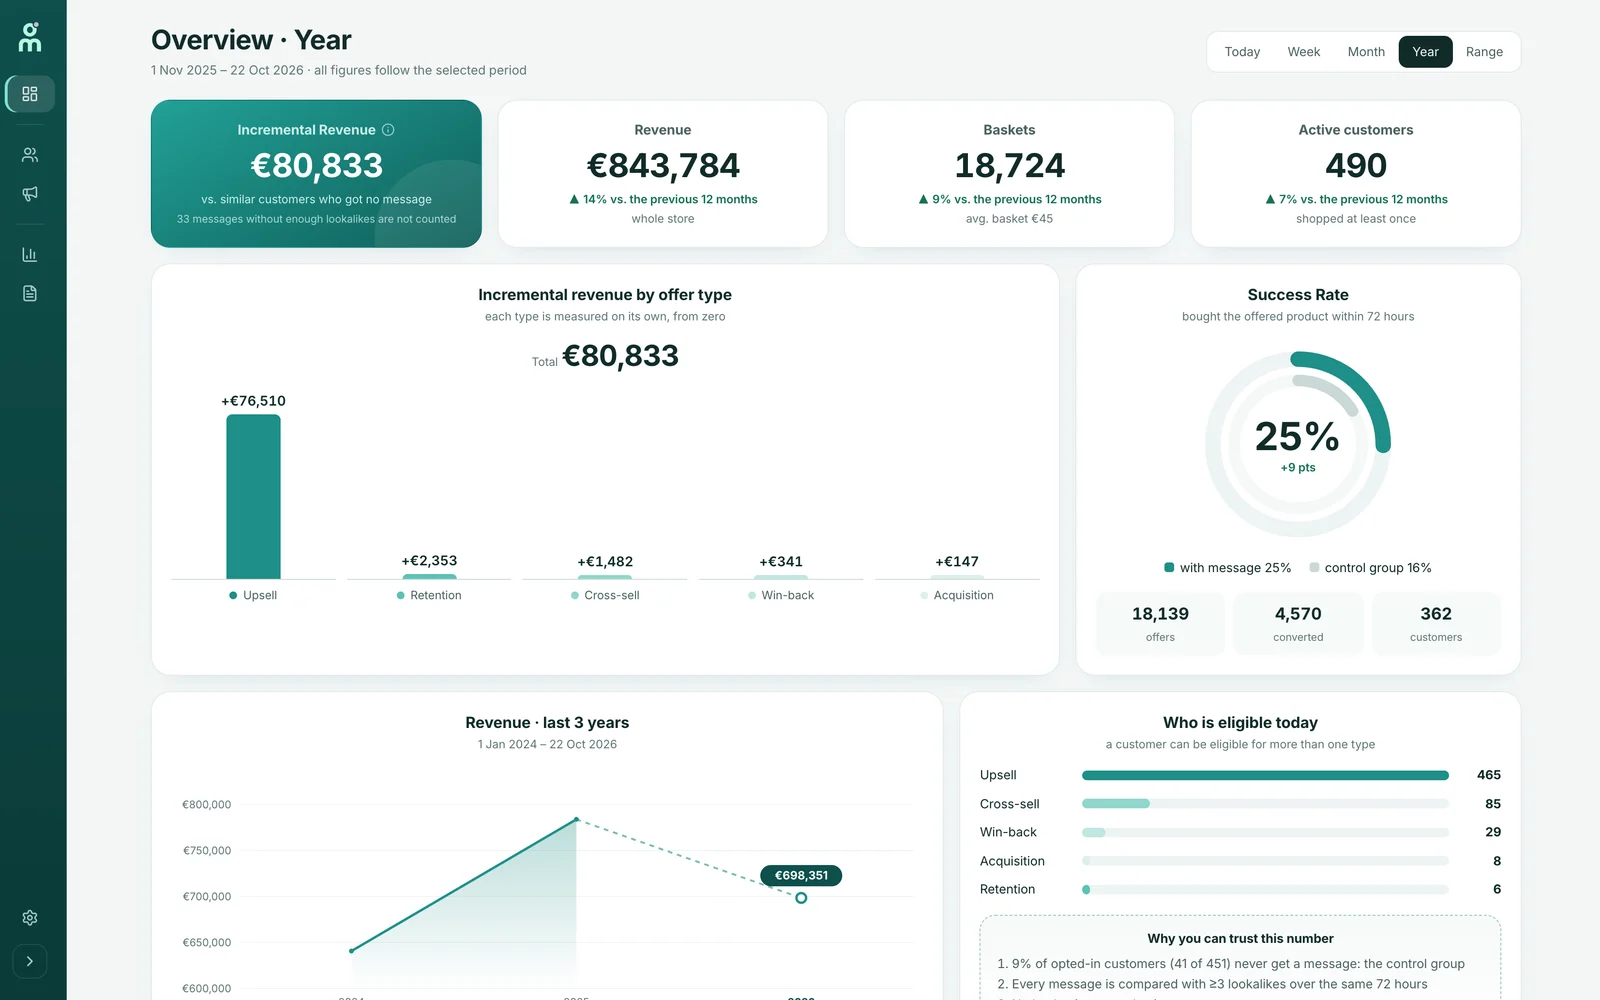Click the +€341 Win-back value
The width and height of the screenshot is (1600, 1000).
point(781,562)
